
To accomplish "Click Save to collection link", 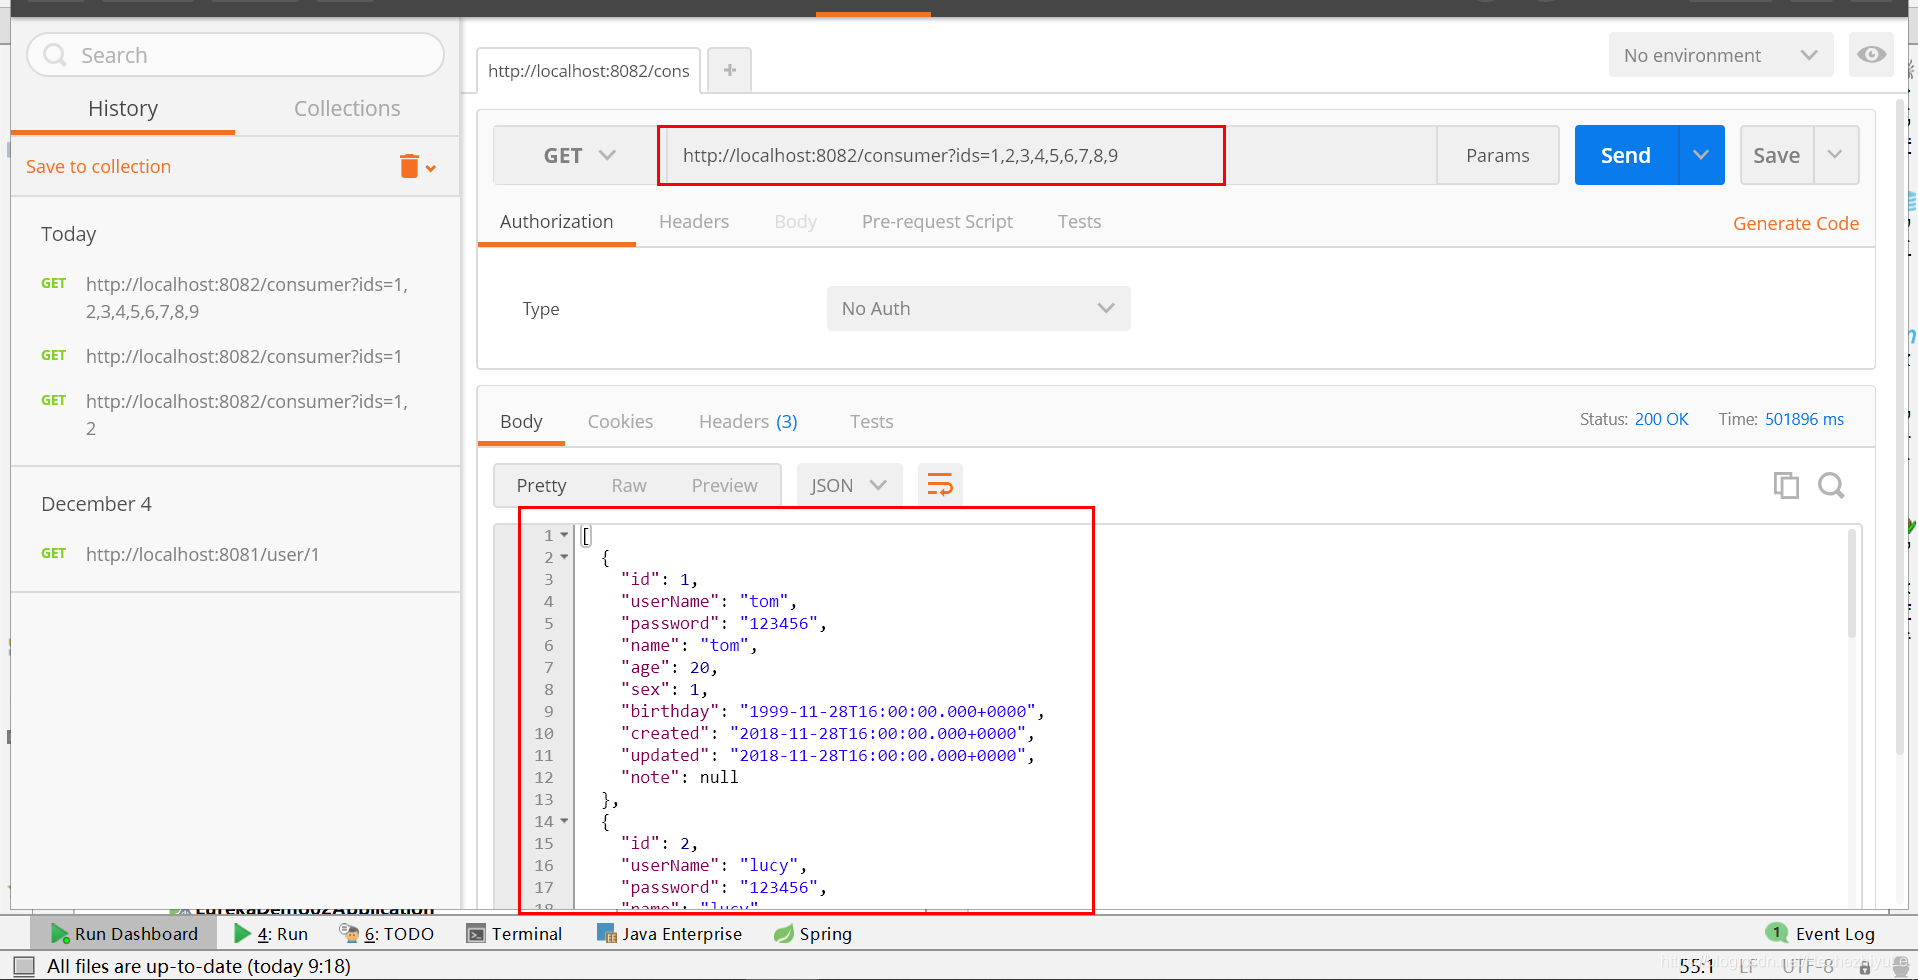I will click(x=98, y=166).
